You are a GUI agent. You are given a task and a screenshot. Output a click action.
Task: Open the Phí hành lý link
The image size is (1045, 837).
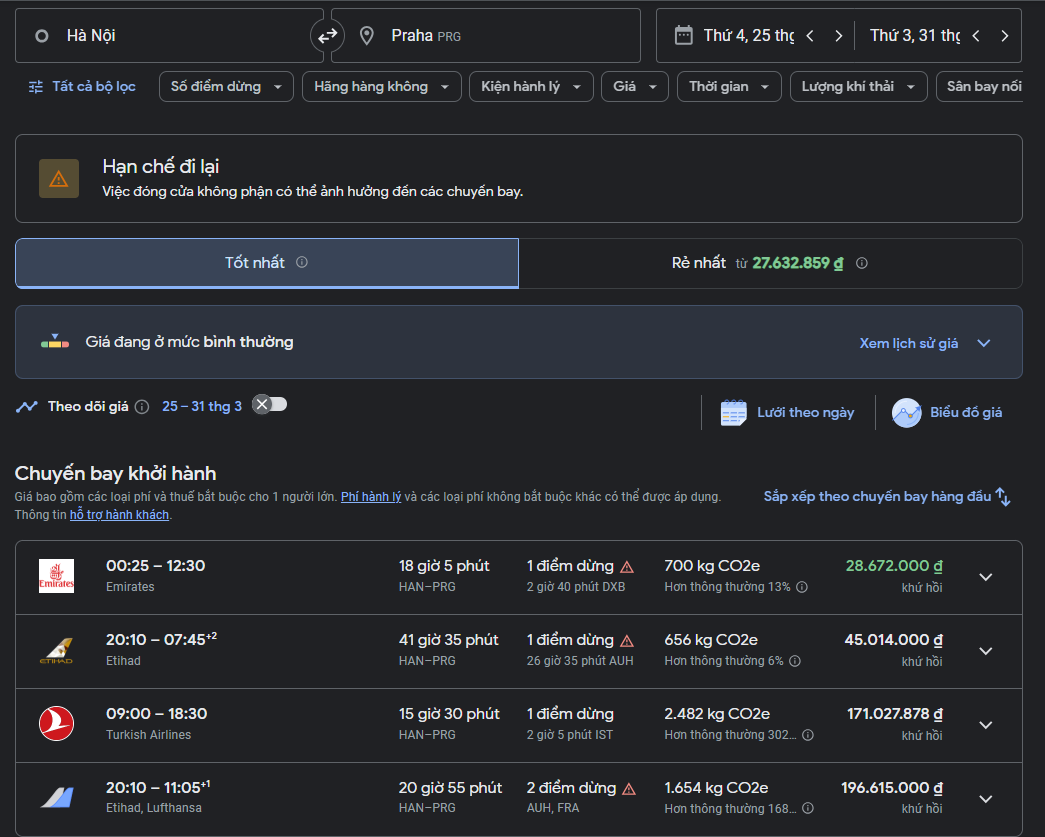point(371,497)
